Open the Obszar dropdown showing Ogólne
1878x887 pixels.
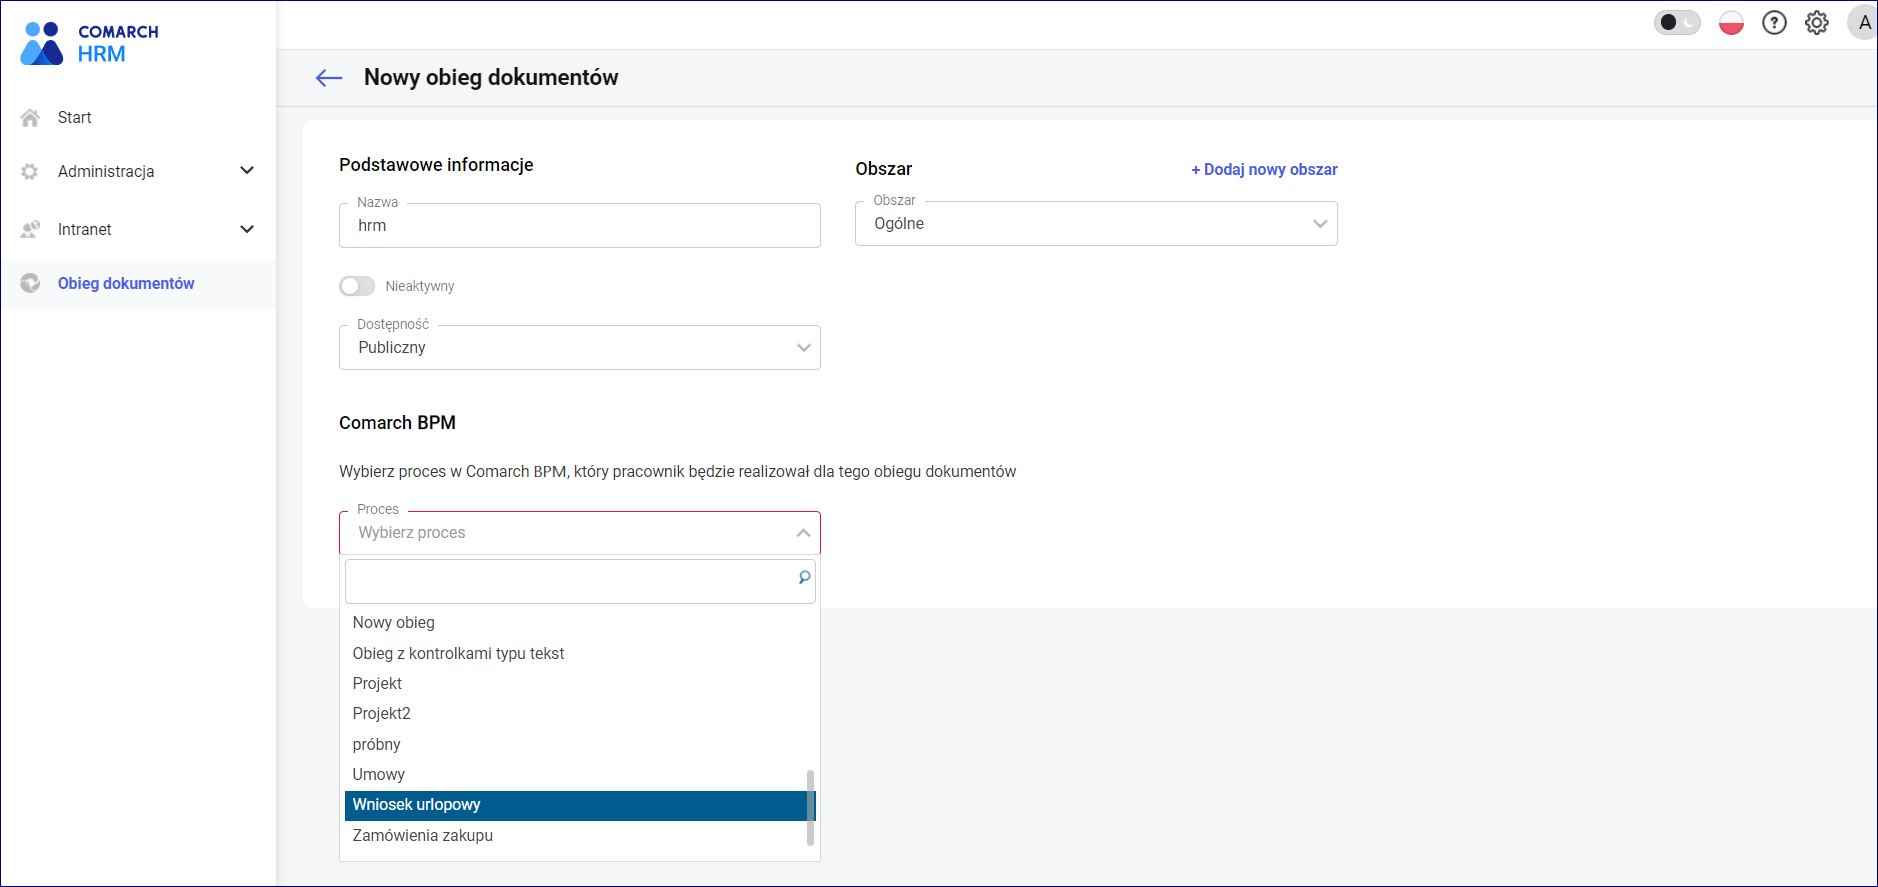pos(1095,224)
